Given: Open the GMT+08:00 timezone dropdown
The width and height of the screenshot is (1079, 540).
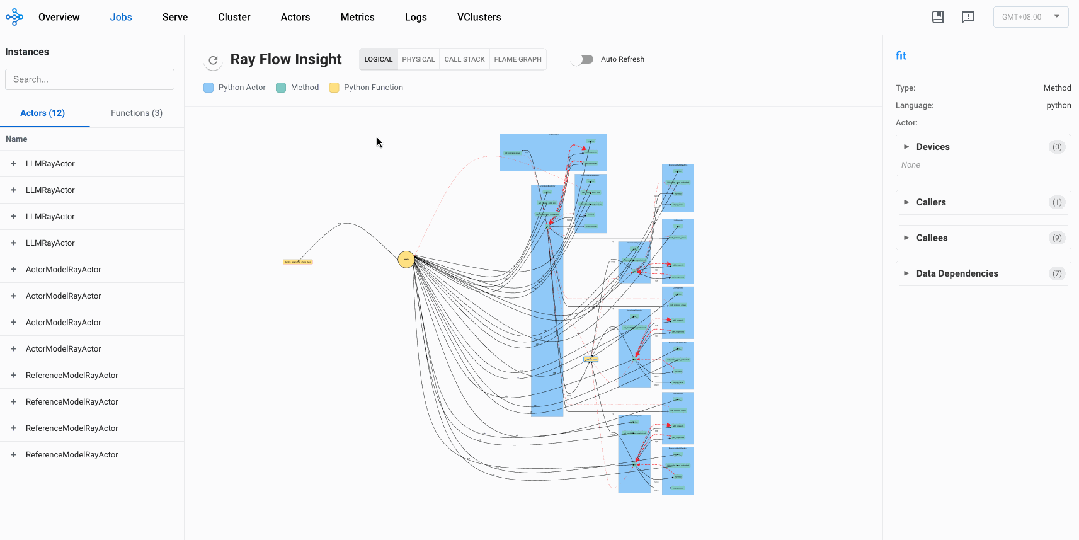Looking at the screenshot, I should [1030, 17].
